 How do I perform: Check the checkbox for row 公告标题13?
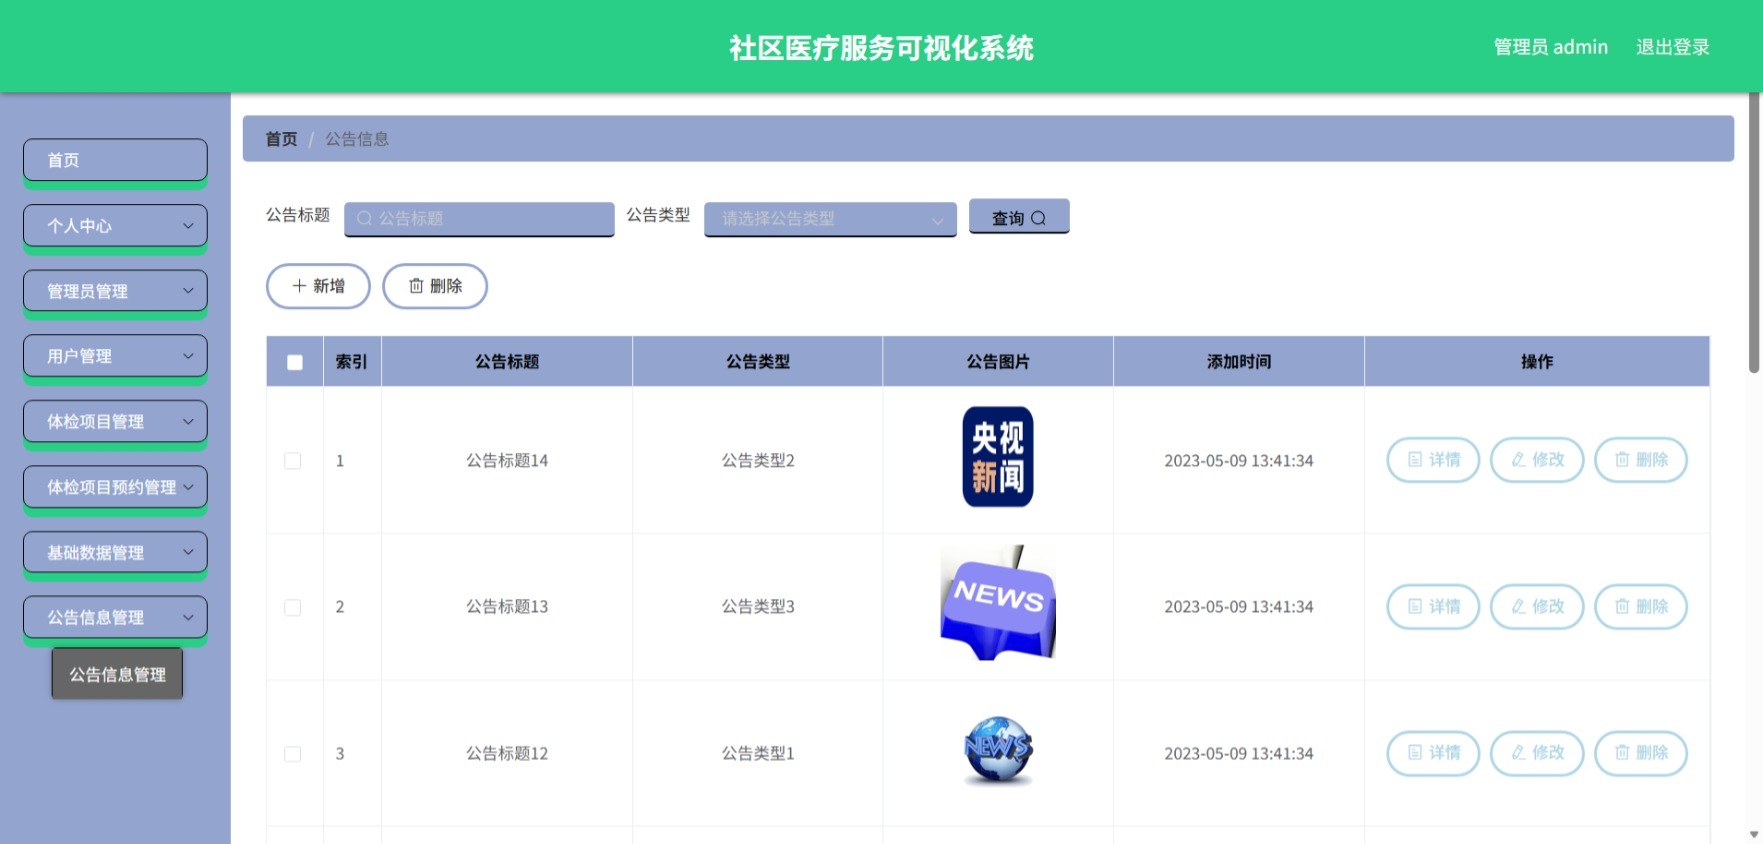pyautogui.click(x=293, y=607)
